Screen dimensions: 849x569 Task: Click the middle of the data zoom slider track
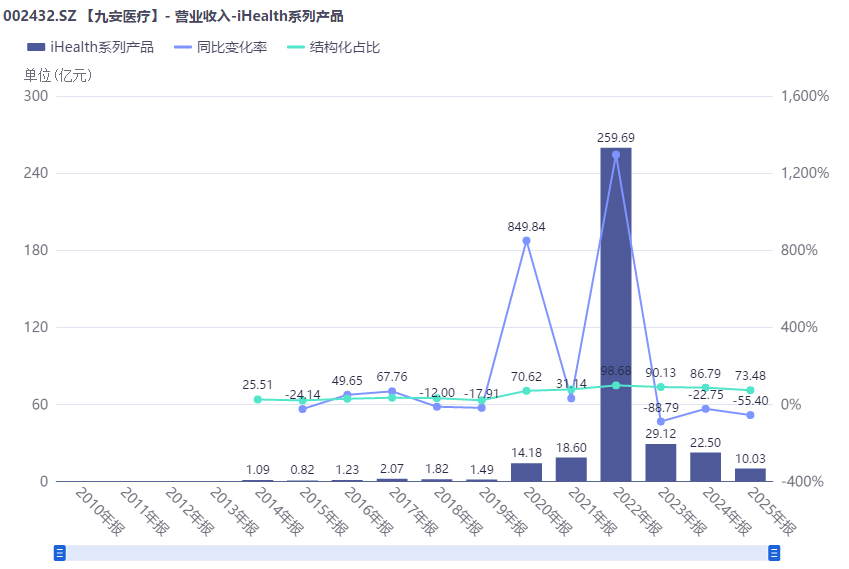(417, 553)
